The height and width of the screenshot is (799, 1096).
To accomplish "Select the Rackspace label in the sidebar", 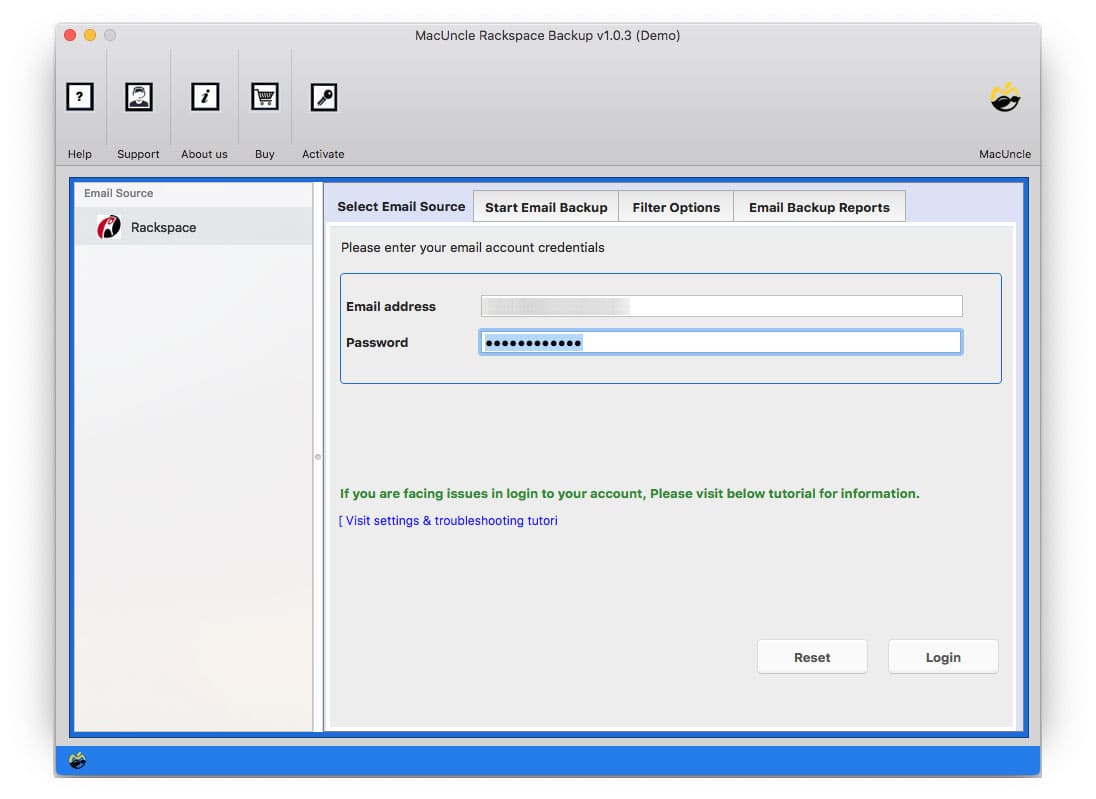I will [164, 227].
